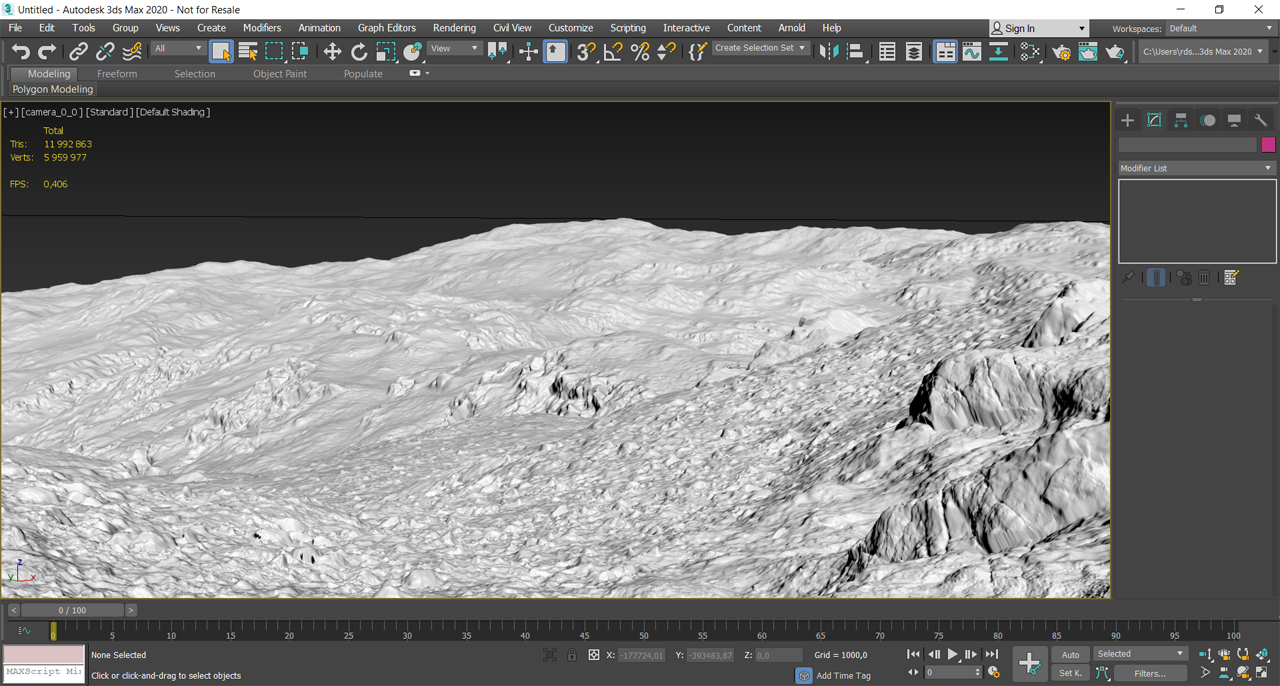Select the Move tool in toolbar
Screen dimensions: 1280x686
coord(332,51)
